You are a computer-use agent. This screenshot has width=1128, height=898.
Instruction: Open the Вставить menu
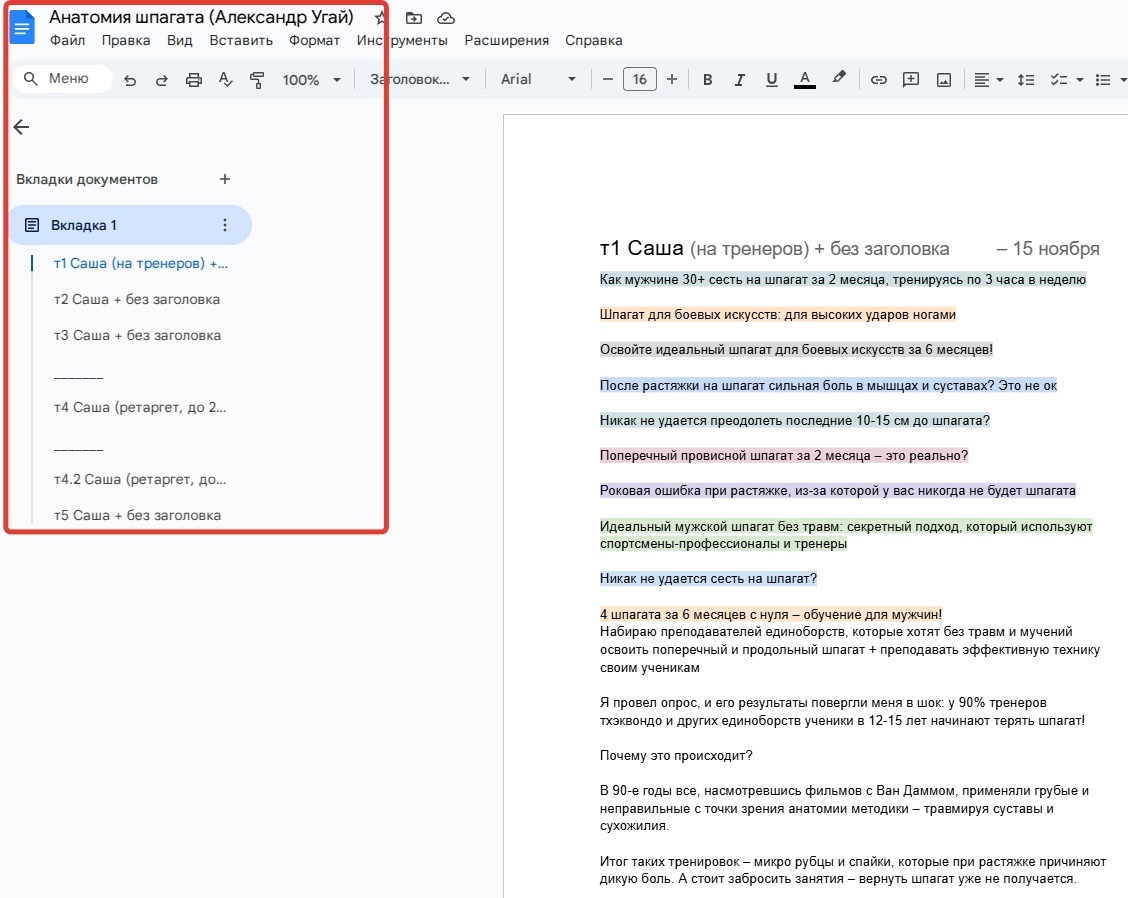click(241, 41)
